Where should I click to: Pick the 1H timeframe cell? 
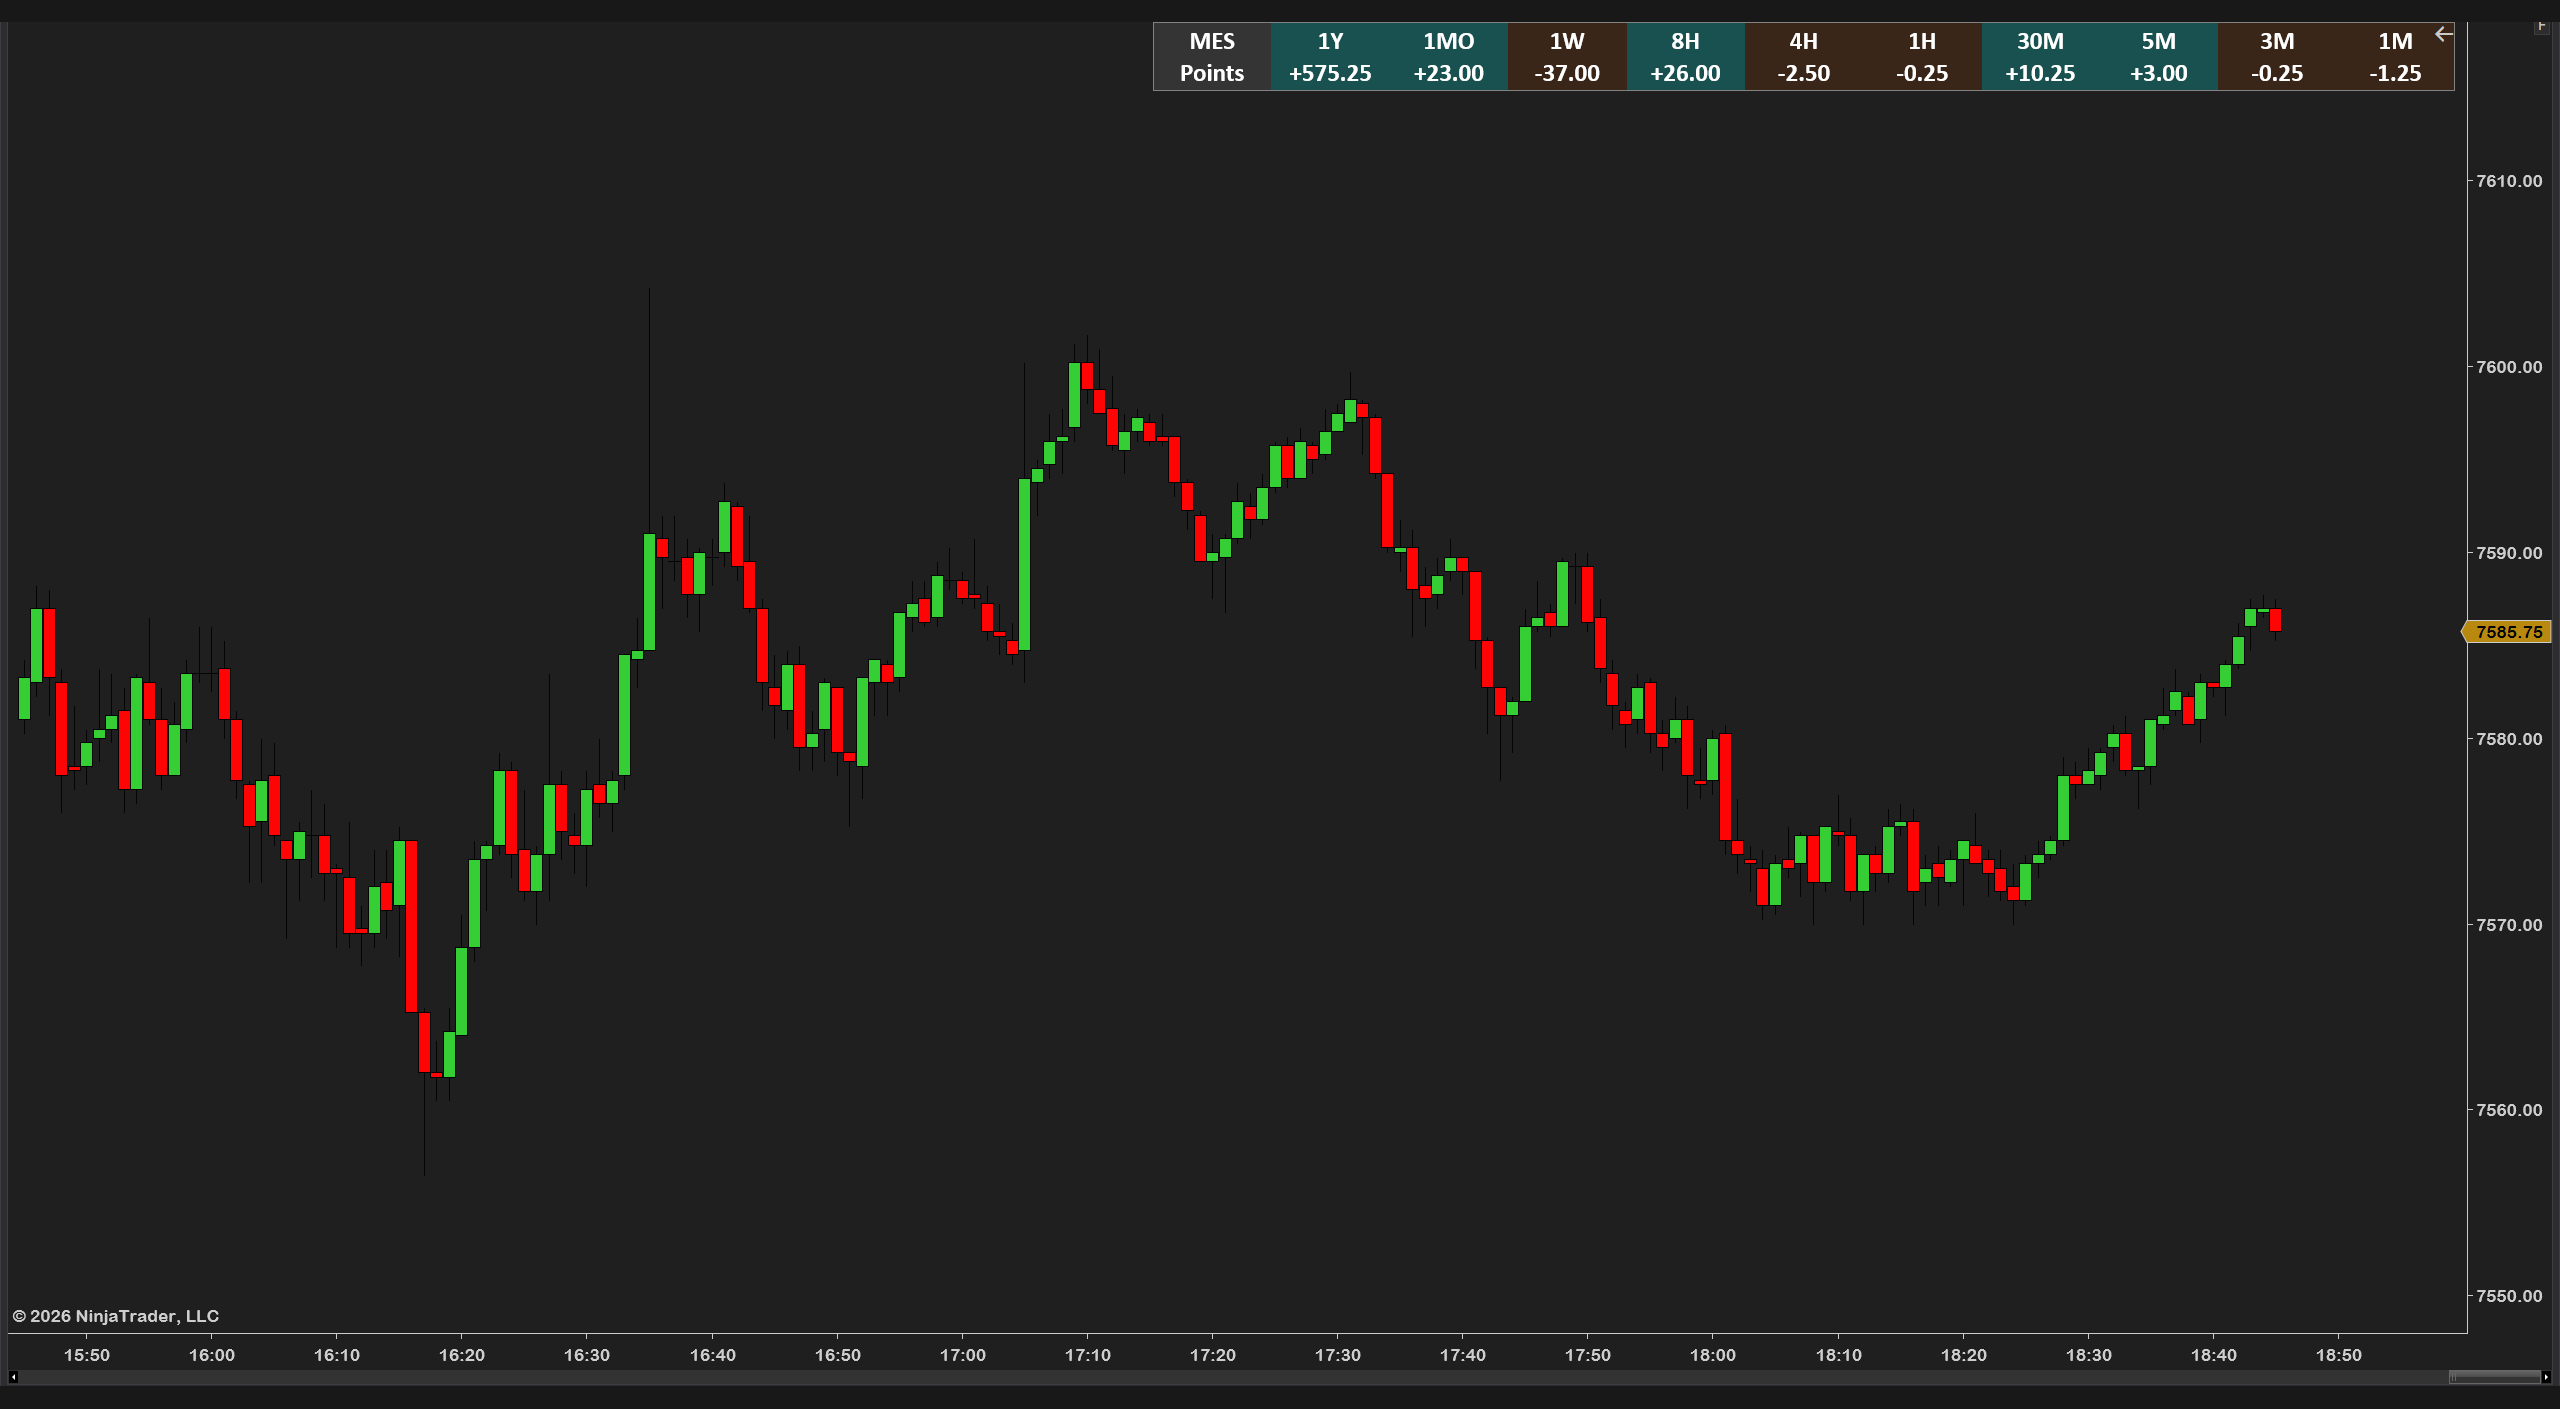coord(1922,57)
